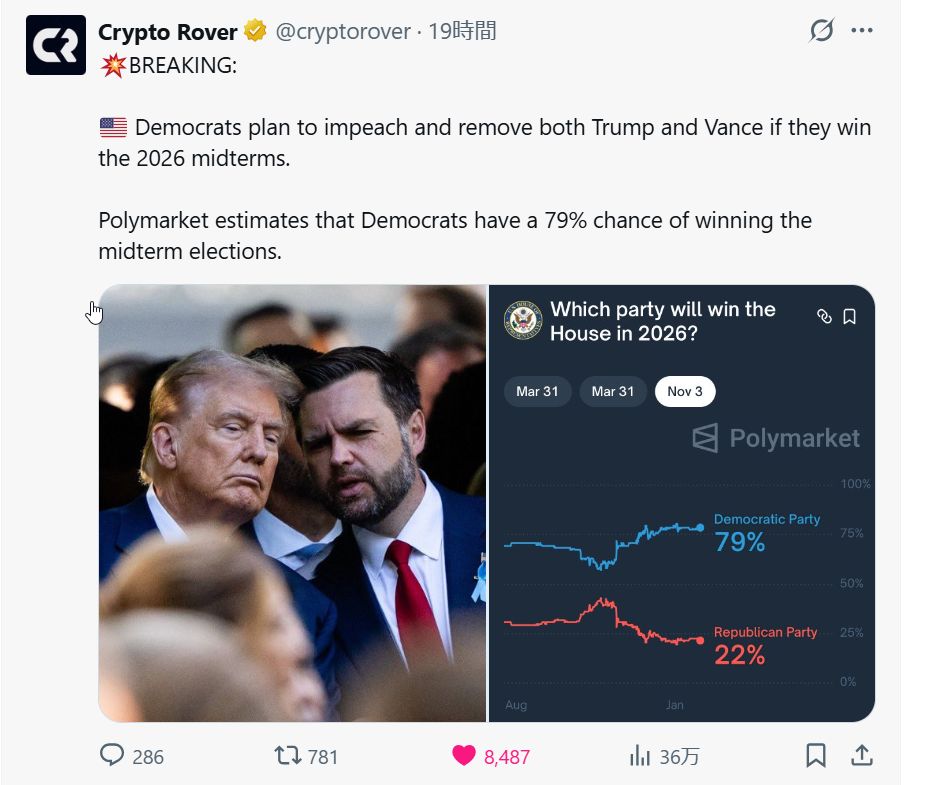Click the share post icon
The image size is (931, 785).
tap(860, 756)
